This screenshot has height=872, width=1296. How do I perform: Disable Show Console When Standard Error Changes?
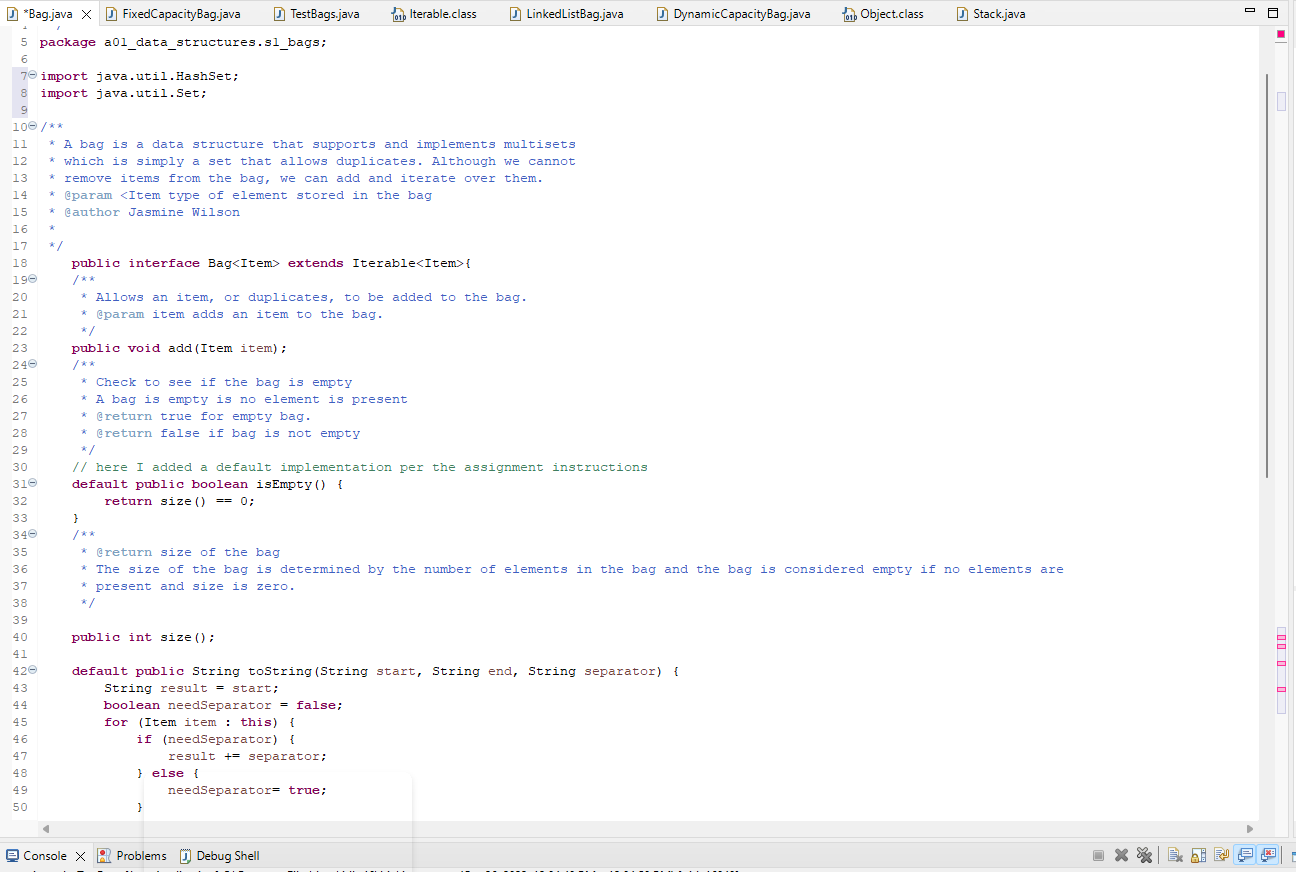1269,855
